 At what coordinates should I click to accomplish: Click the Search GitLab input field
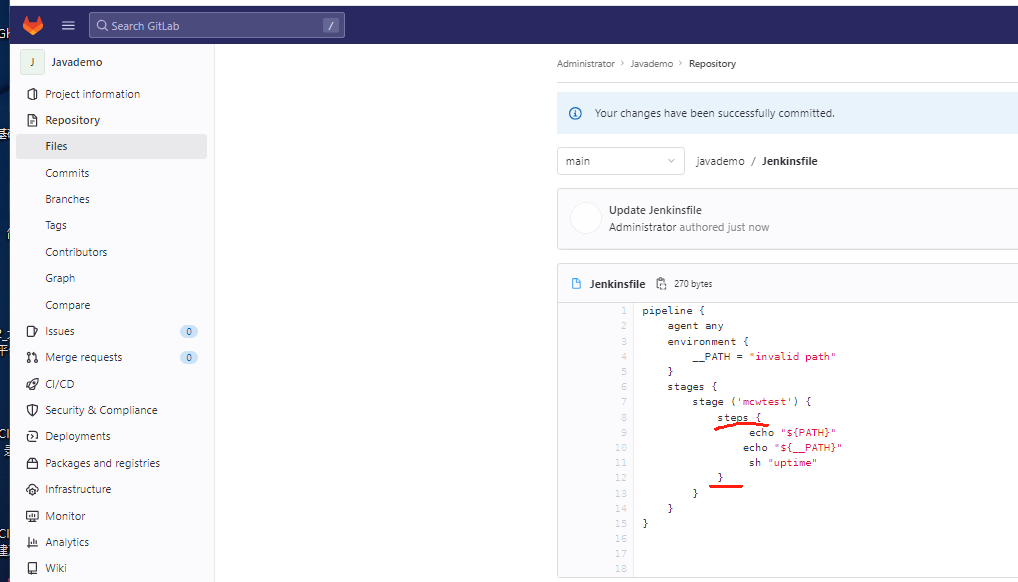[217, 25]
